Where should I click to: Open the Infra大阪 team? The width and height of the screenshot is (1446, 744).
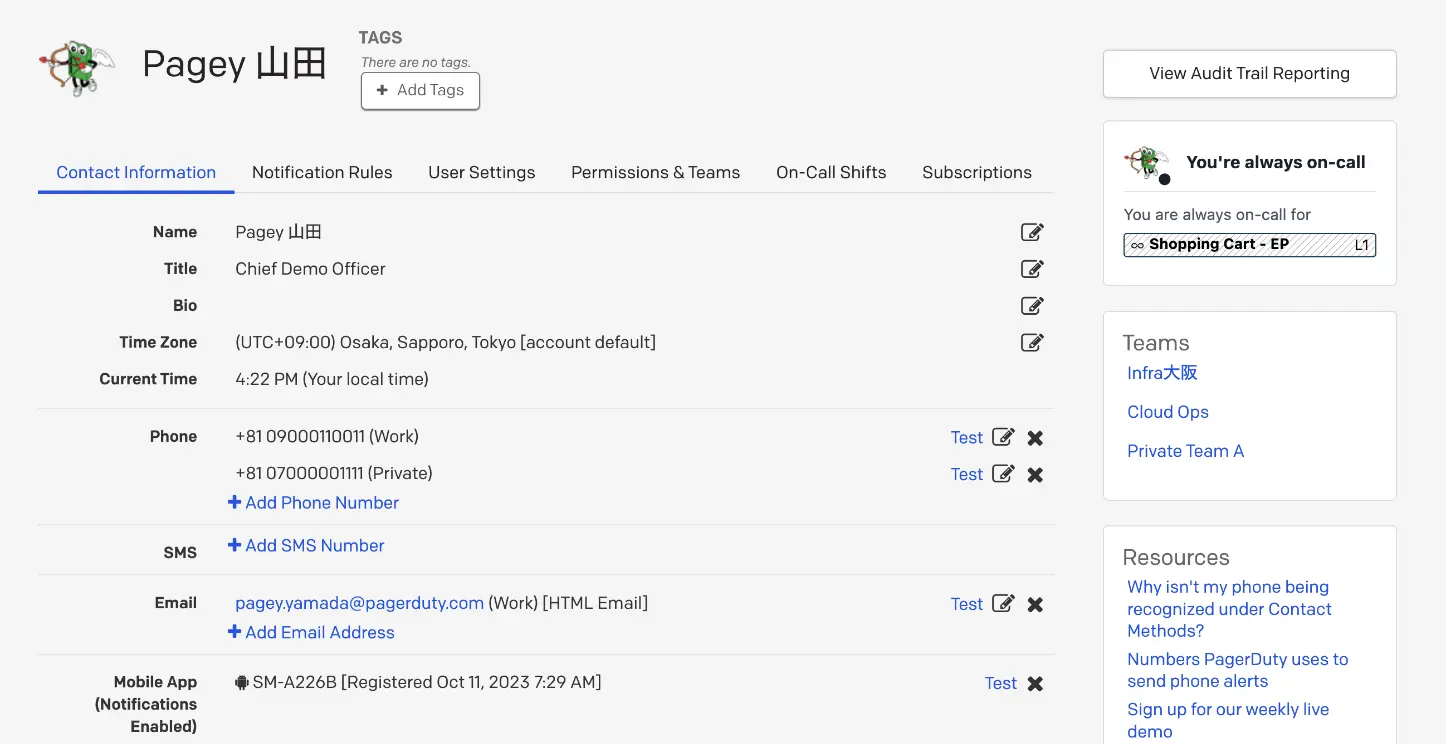click(1162, 373)
